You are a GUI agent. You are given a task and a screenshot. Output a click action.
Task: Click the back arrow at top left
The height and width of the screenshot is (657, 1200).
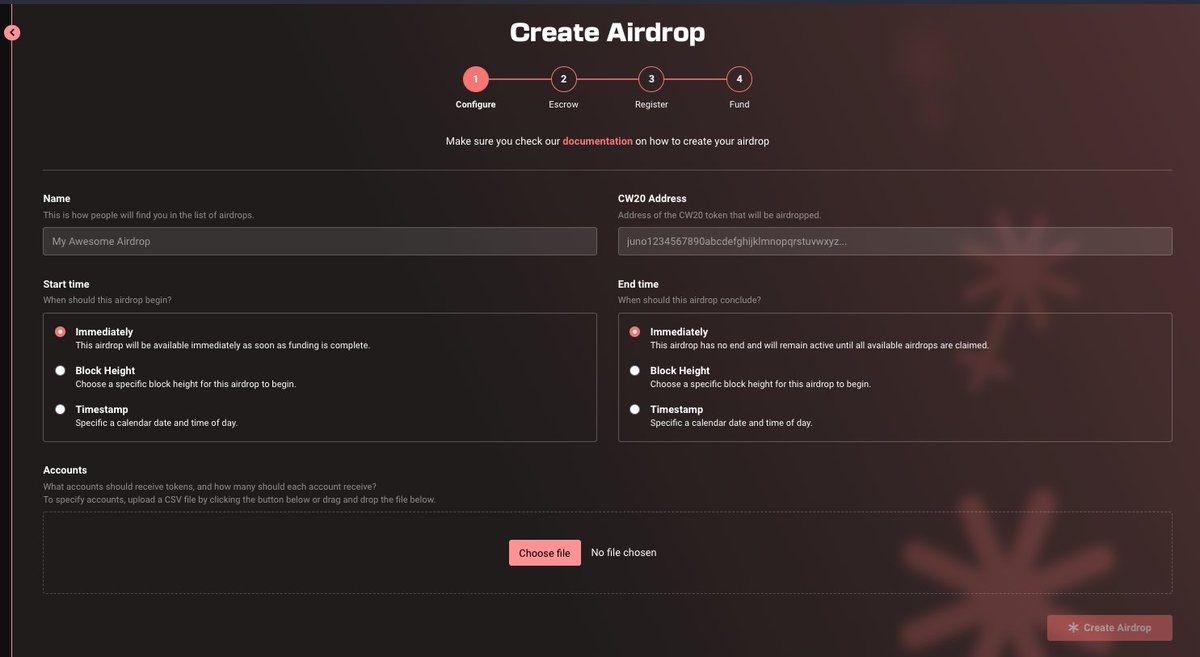click(x=12, y=31)
